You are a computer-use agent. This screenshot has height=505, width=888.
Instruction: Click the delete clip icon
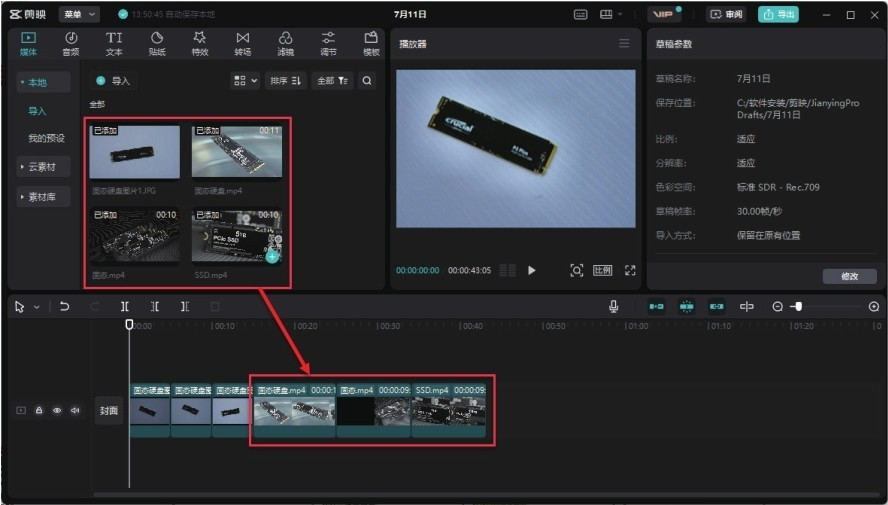pos(215,307)
